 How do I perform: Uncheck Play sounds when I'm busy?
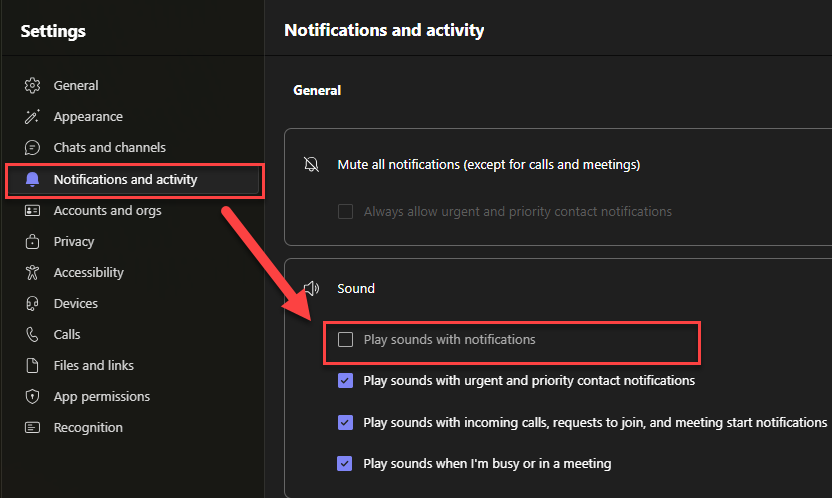point(346,464)
